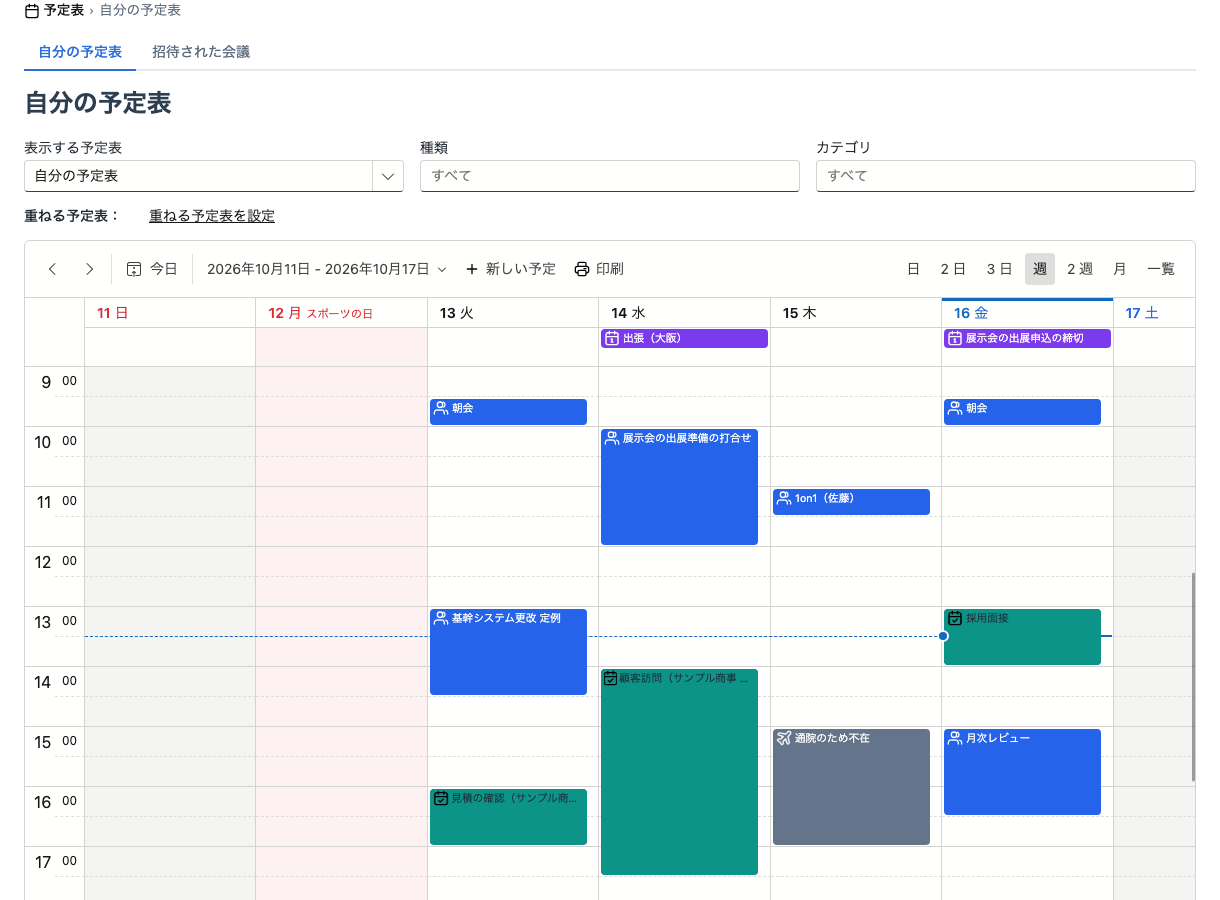Click task icon on 見積の確認 event

440,798
